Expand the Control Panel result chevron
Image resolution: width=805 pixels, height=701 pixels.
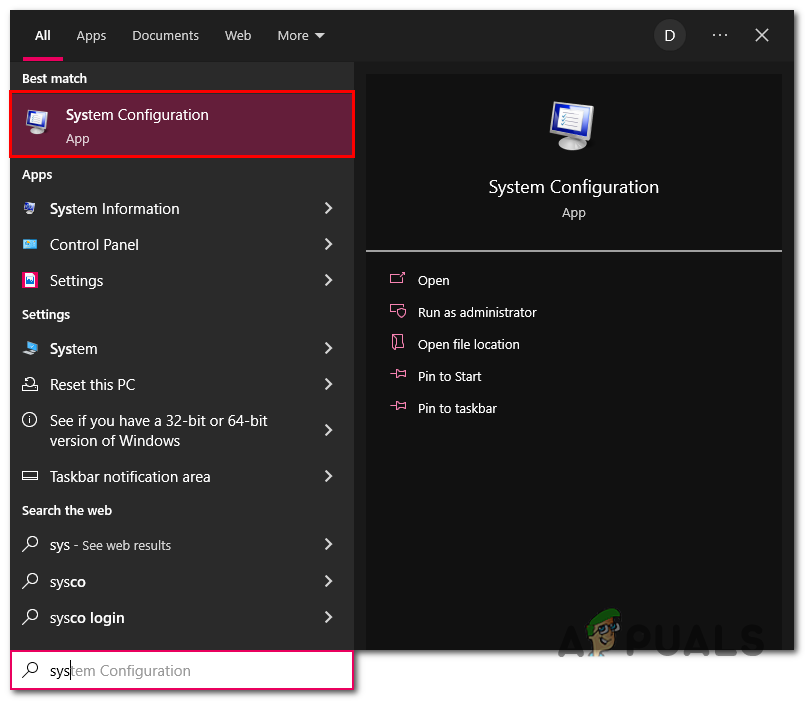click(328, 245)
